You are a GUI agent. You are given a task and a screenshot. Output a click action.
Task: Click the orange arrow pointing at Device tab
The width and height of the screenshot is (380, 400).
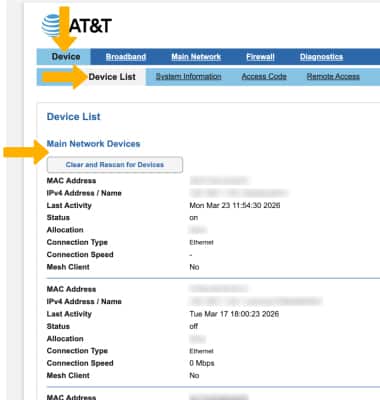tap(64, 29)
